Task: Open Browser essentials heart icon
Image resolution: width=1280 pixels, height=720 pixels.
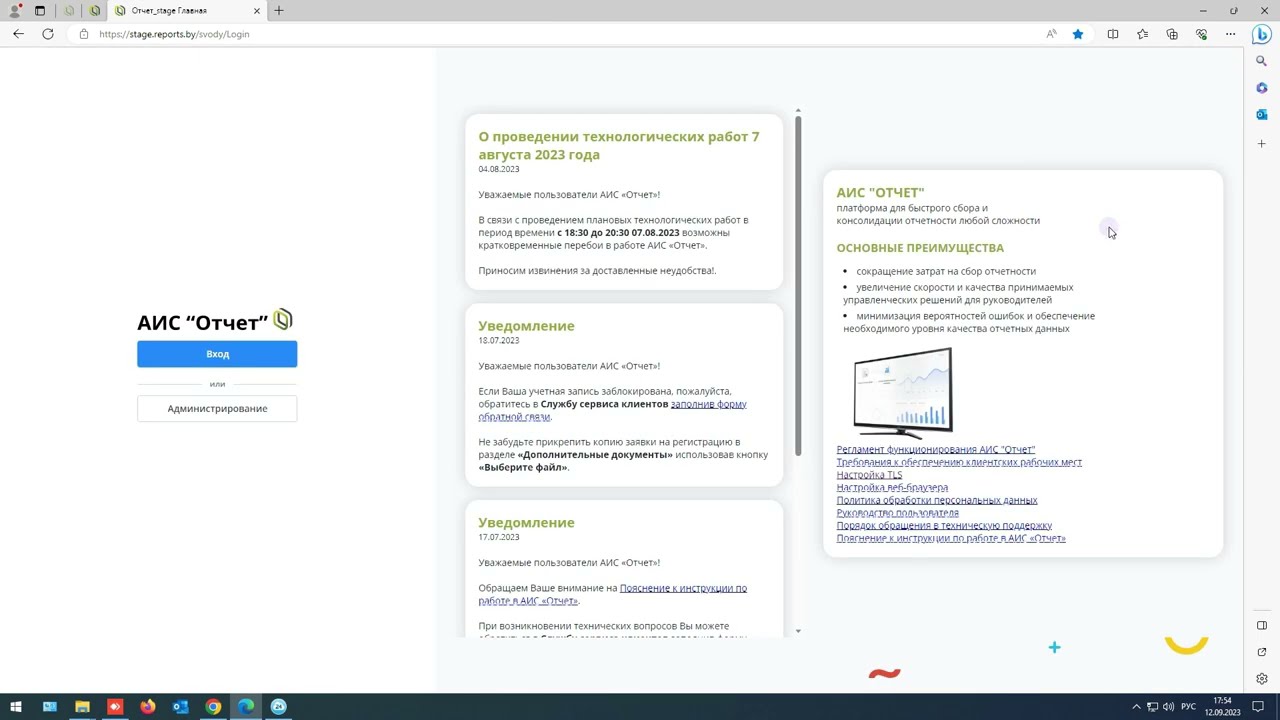Action: point(1202,34)
